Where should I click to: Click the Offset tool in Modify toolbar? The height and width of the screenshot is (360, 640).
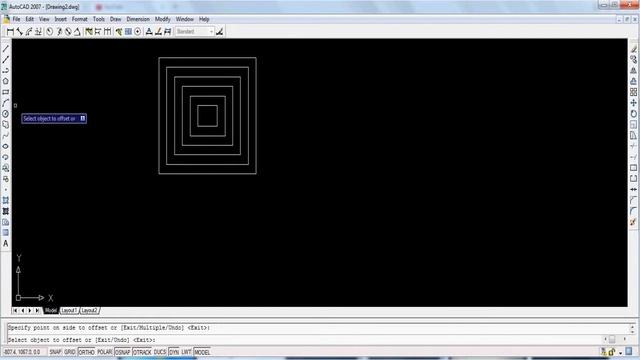633,81
